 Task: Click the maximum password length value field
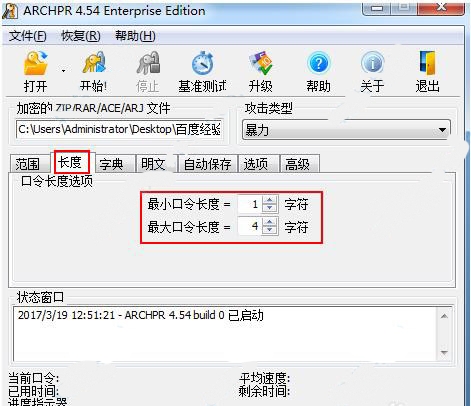pos(250,226)
